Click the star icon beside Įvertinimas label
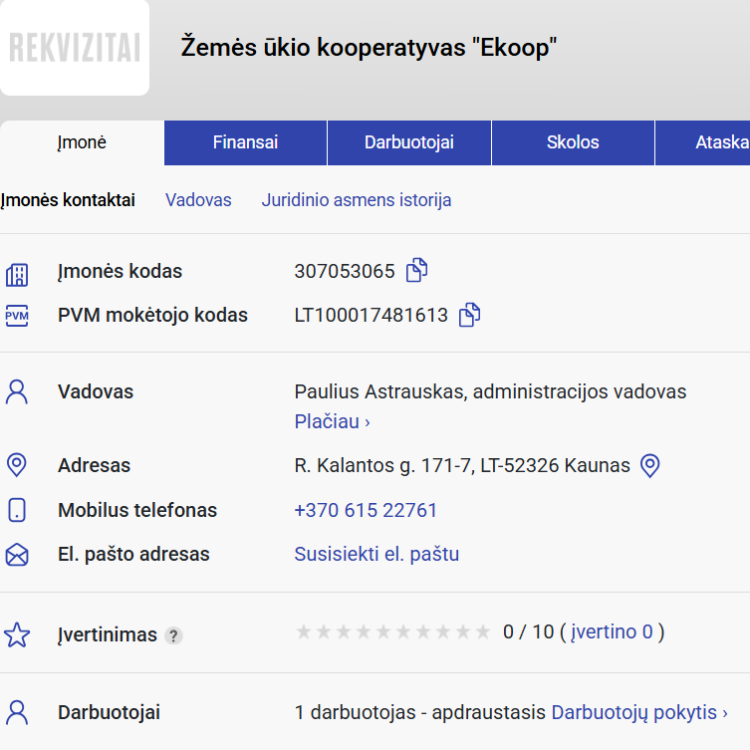 click(17, 635)
